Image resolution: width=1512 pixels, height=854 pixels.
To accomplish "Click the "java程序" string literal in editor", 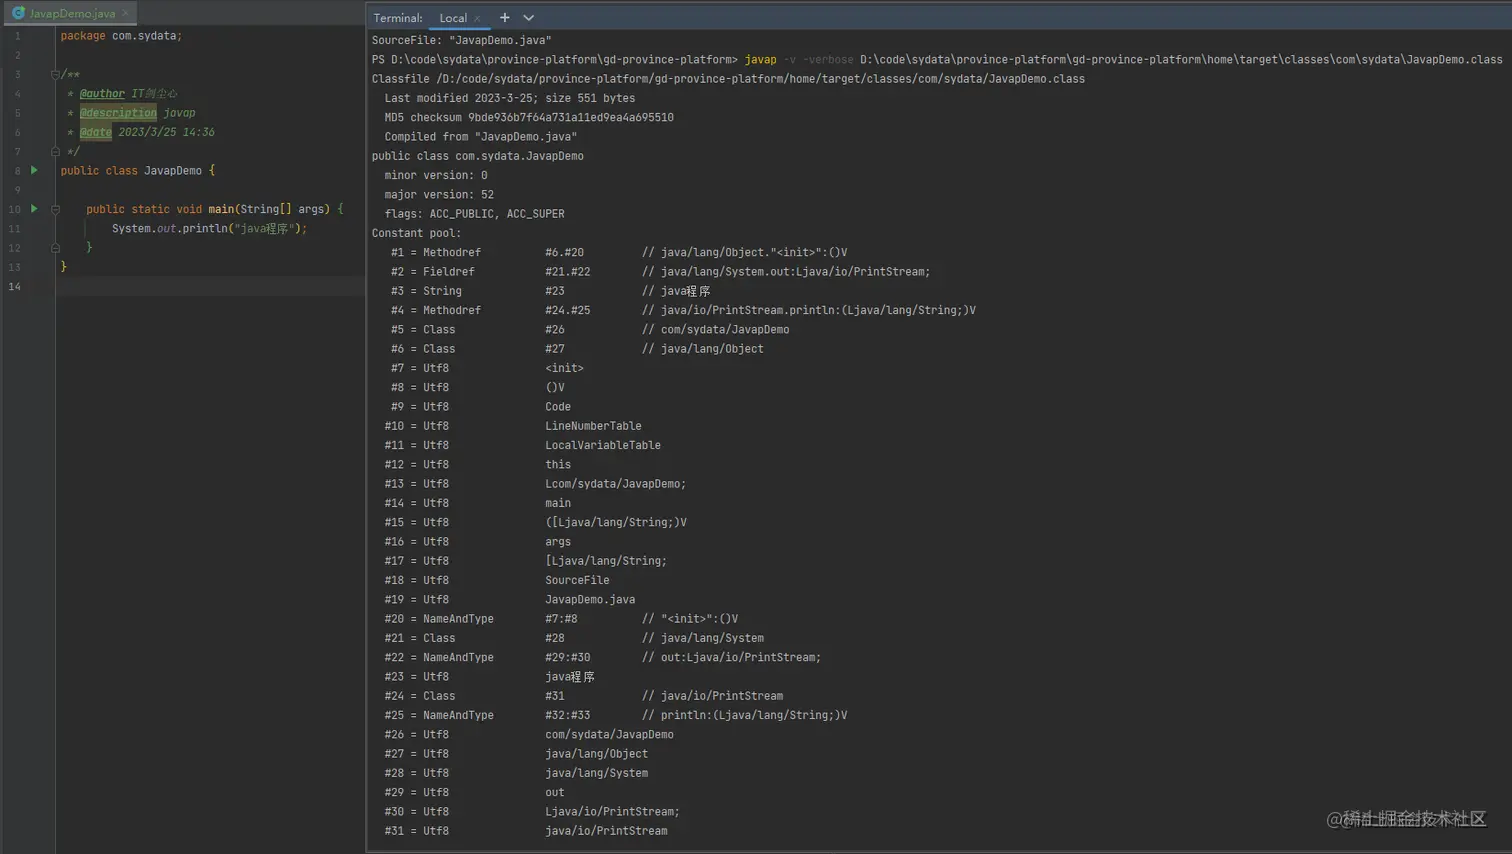I will click(263, 228).
